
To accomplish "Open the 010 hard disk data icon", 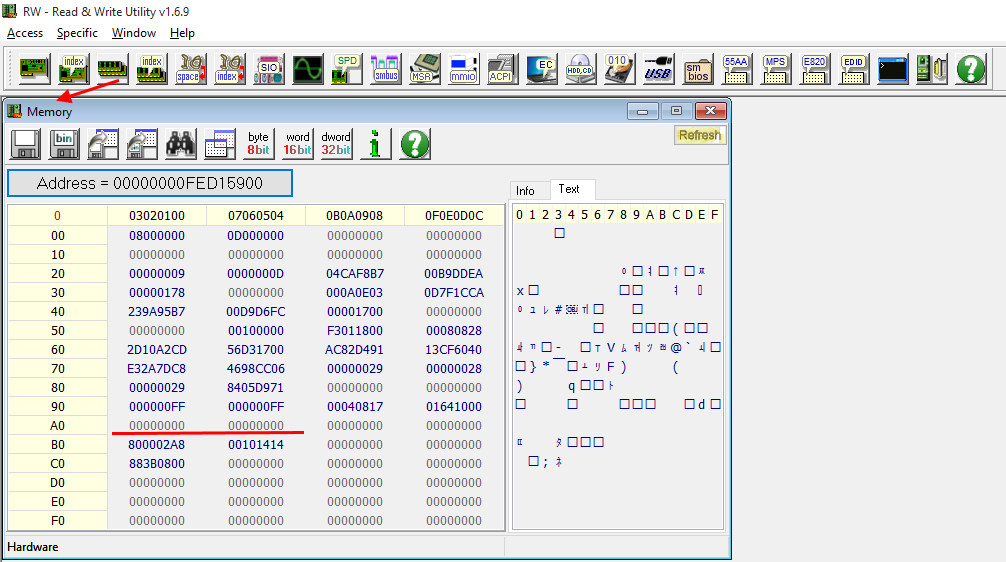I will (x=619, y=69).
